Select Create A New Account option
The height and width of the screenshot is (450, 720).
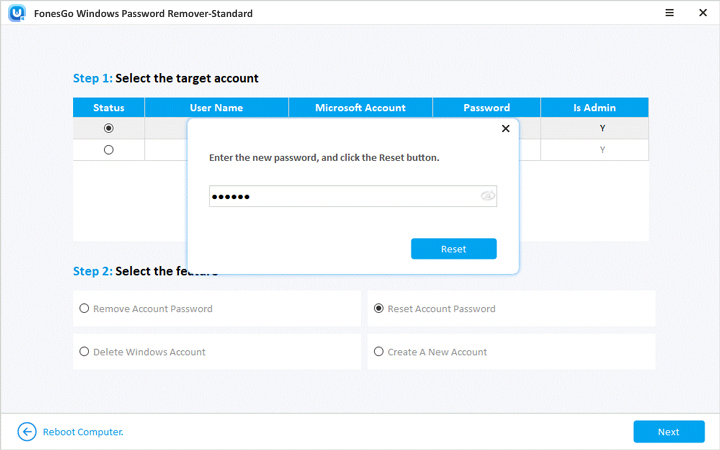click(x=379, y=352)
